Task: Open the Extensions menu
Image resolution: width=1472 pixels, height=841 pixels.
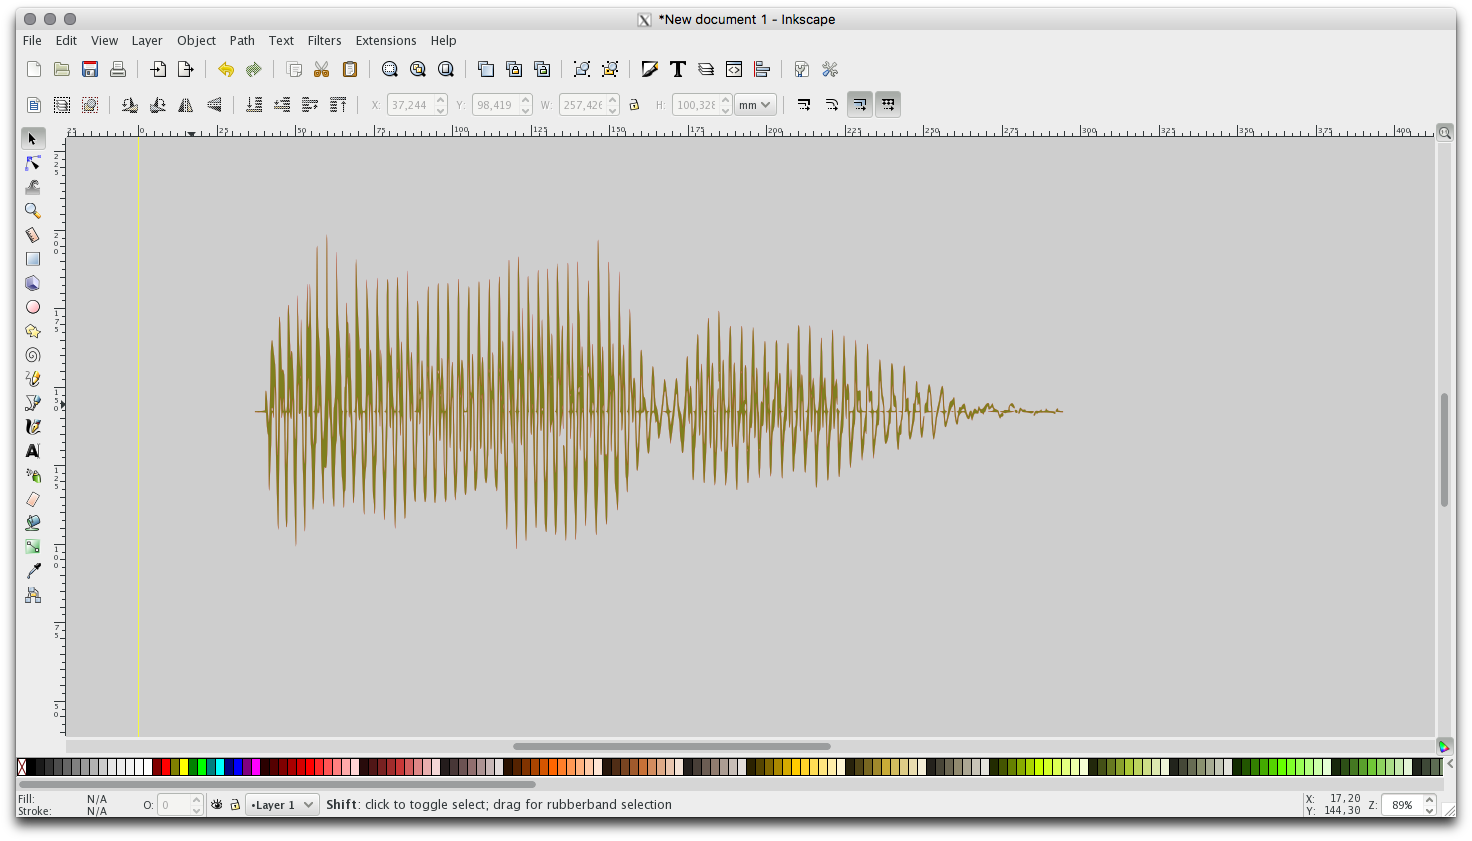Action: [x=386, y=41]
